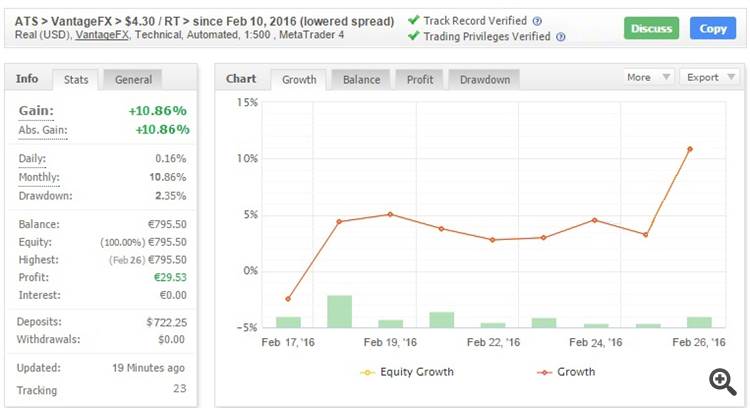Switch to the Balance chart tab

click(x=361, y=80)
